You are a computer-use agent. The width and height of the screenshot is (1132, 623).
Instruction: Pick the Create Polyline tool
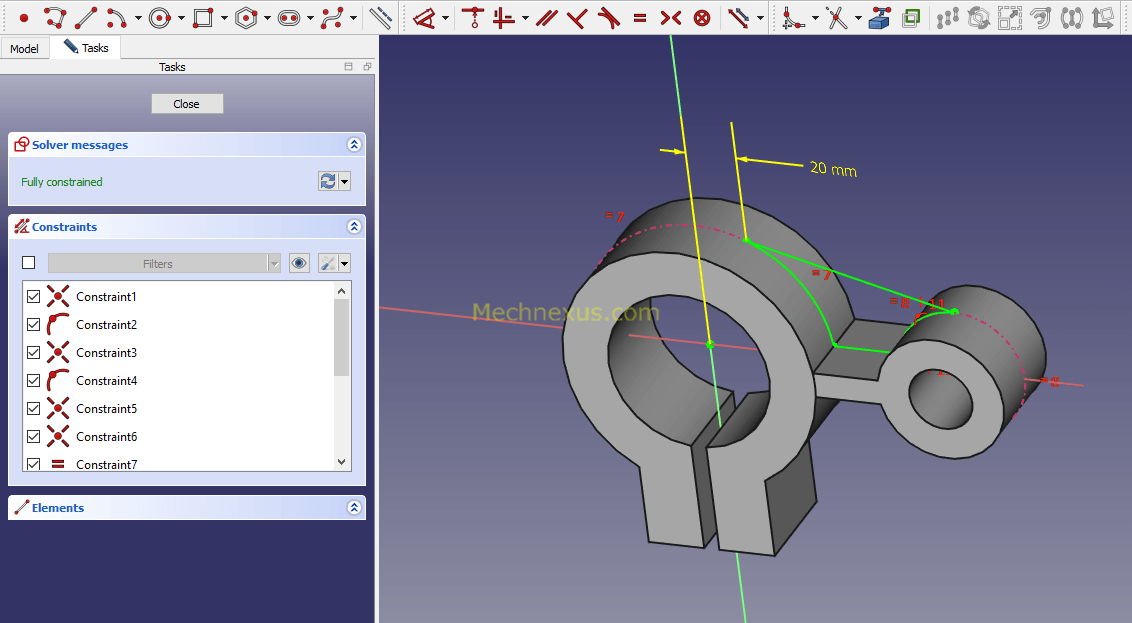[x=55, y=18]
